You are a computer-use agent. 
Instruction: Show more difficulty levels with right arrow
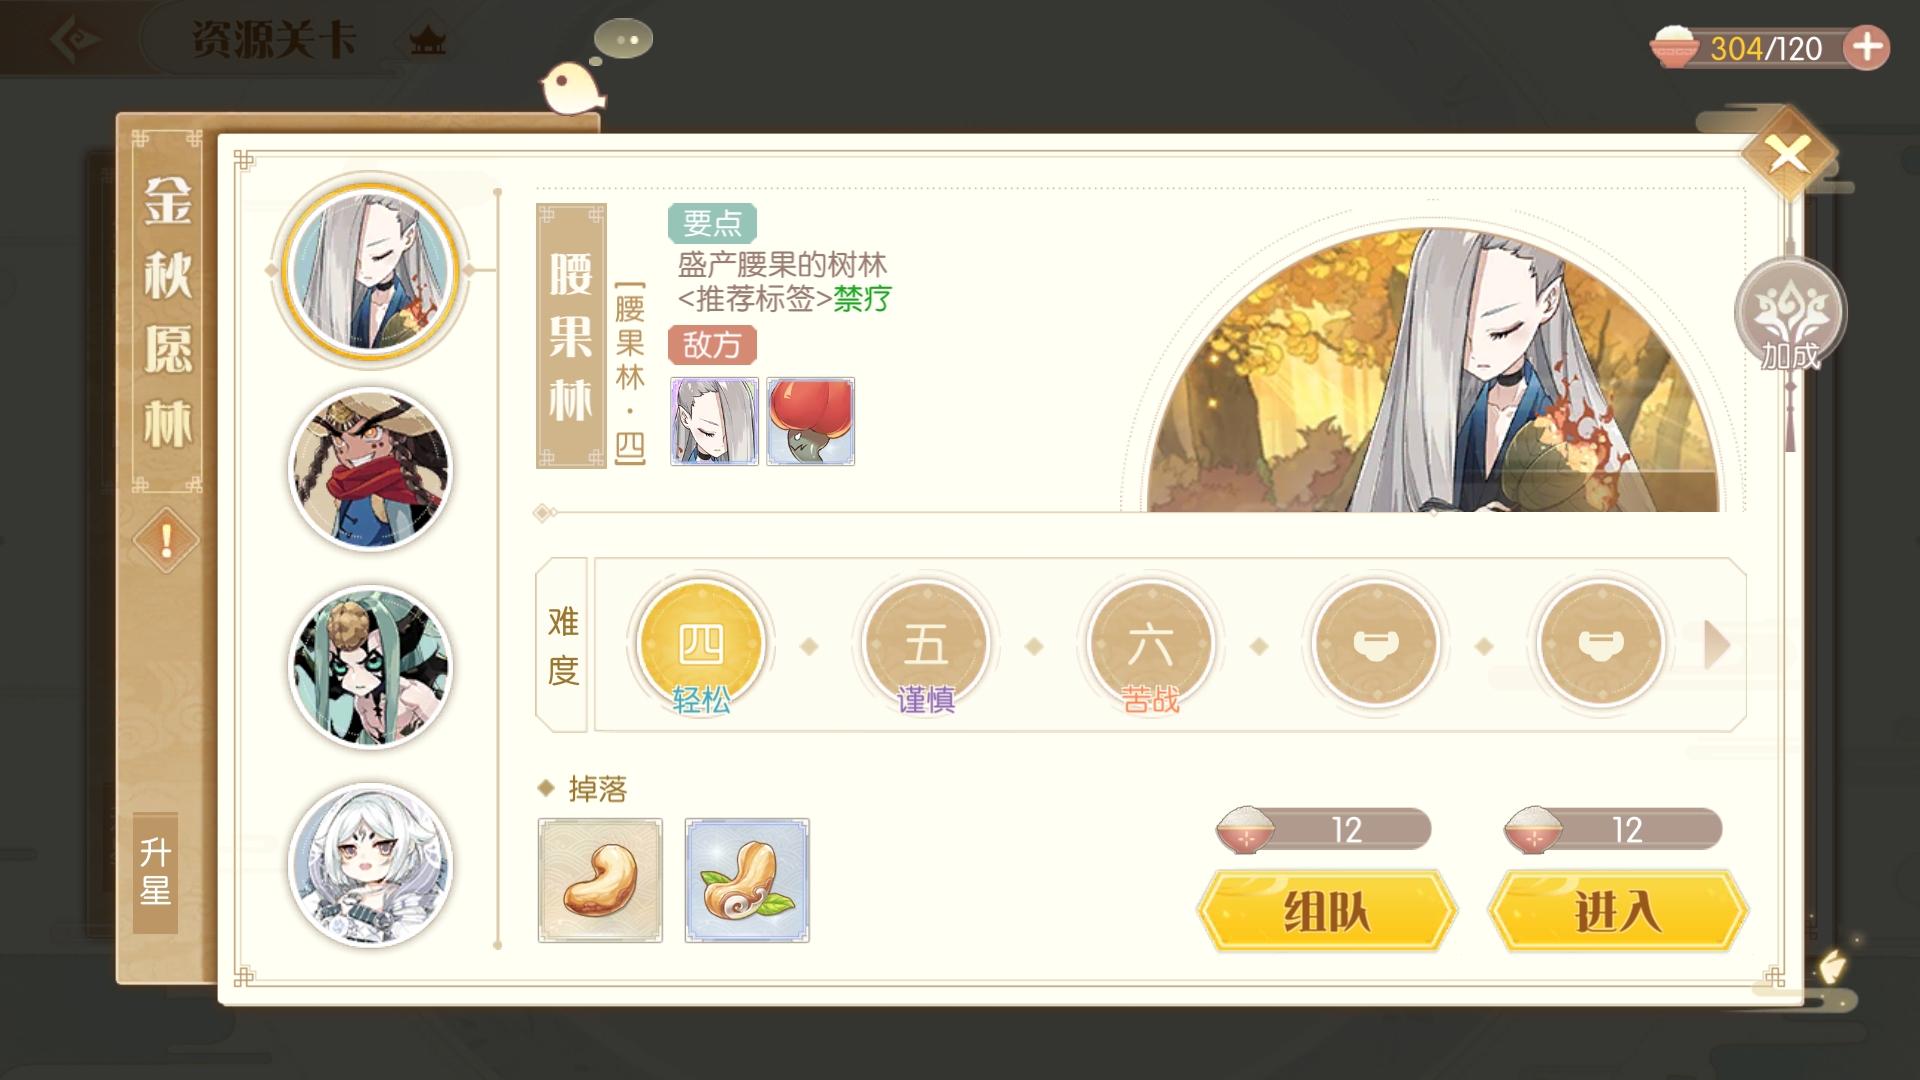tap(1717, 645)
